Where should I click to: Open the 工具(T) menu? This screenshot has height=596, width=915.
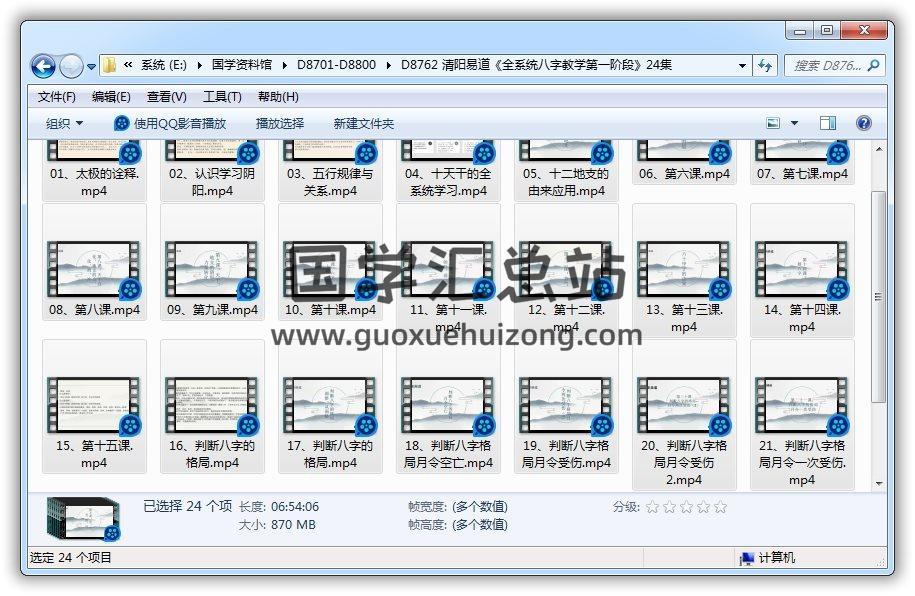coord(222,97)
